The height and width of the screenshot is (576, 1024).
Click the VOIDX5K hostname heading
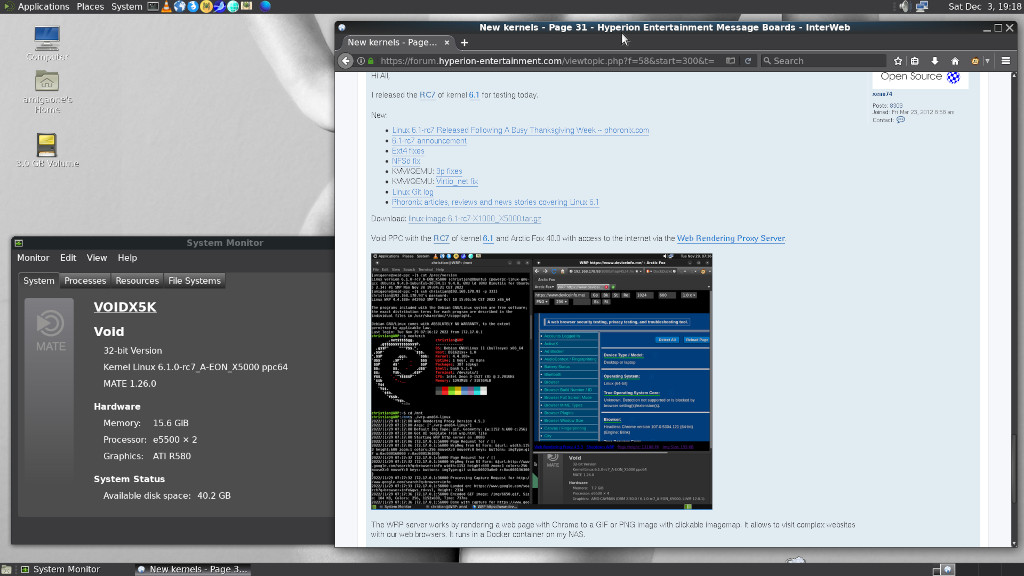(125, 307)
